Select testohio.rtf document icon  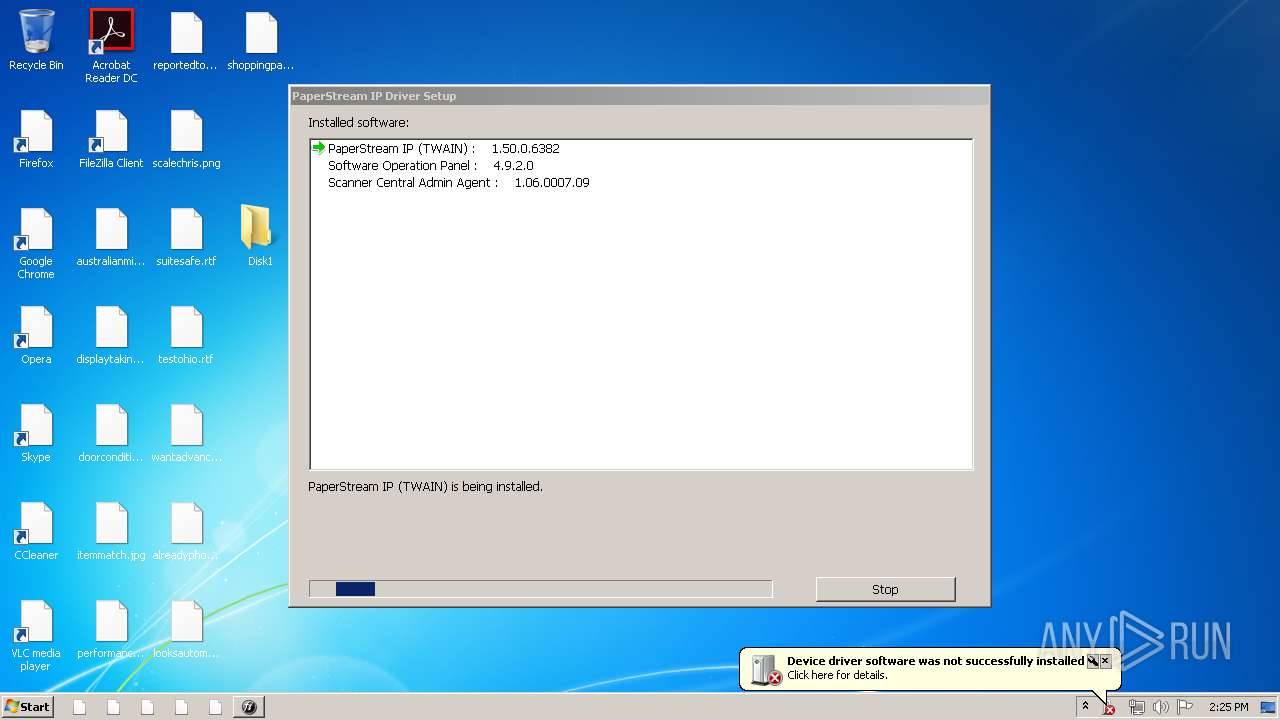186,335
